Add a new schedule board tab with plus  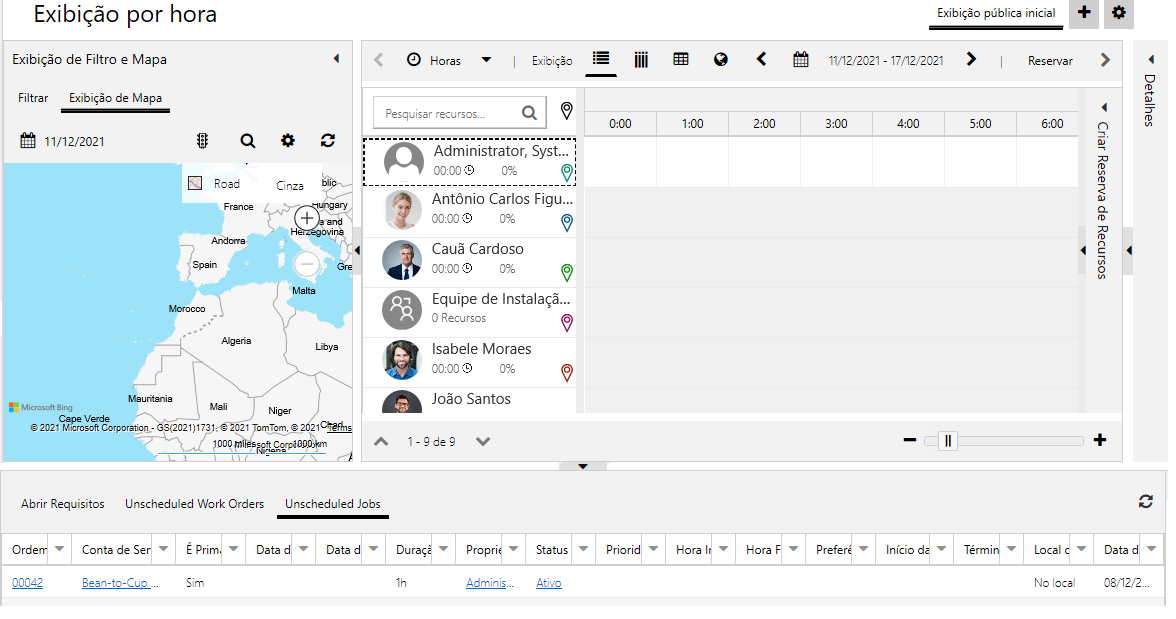pos(1084,13)
